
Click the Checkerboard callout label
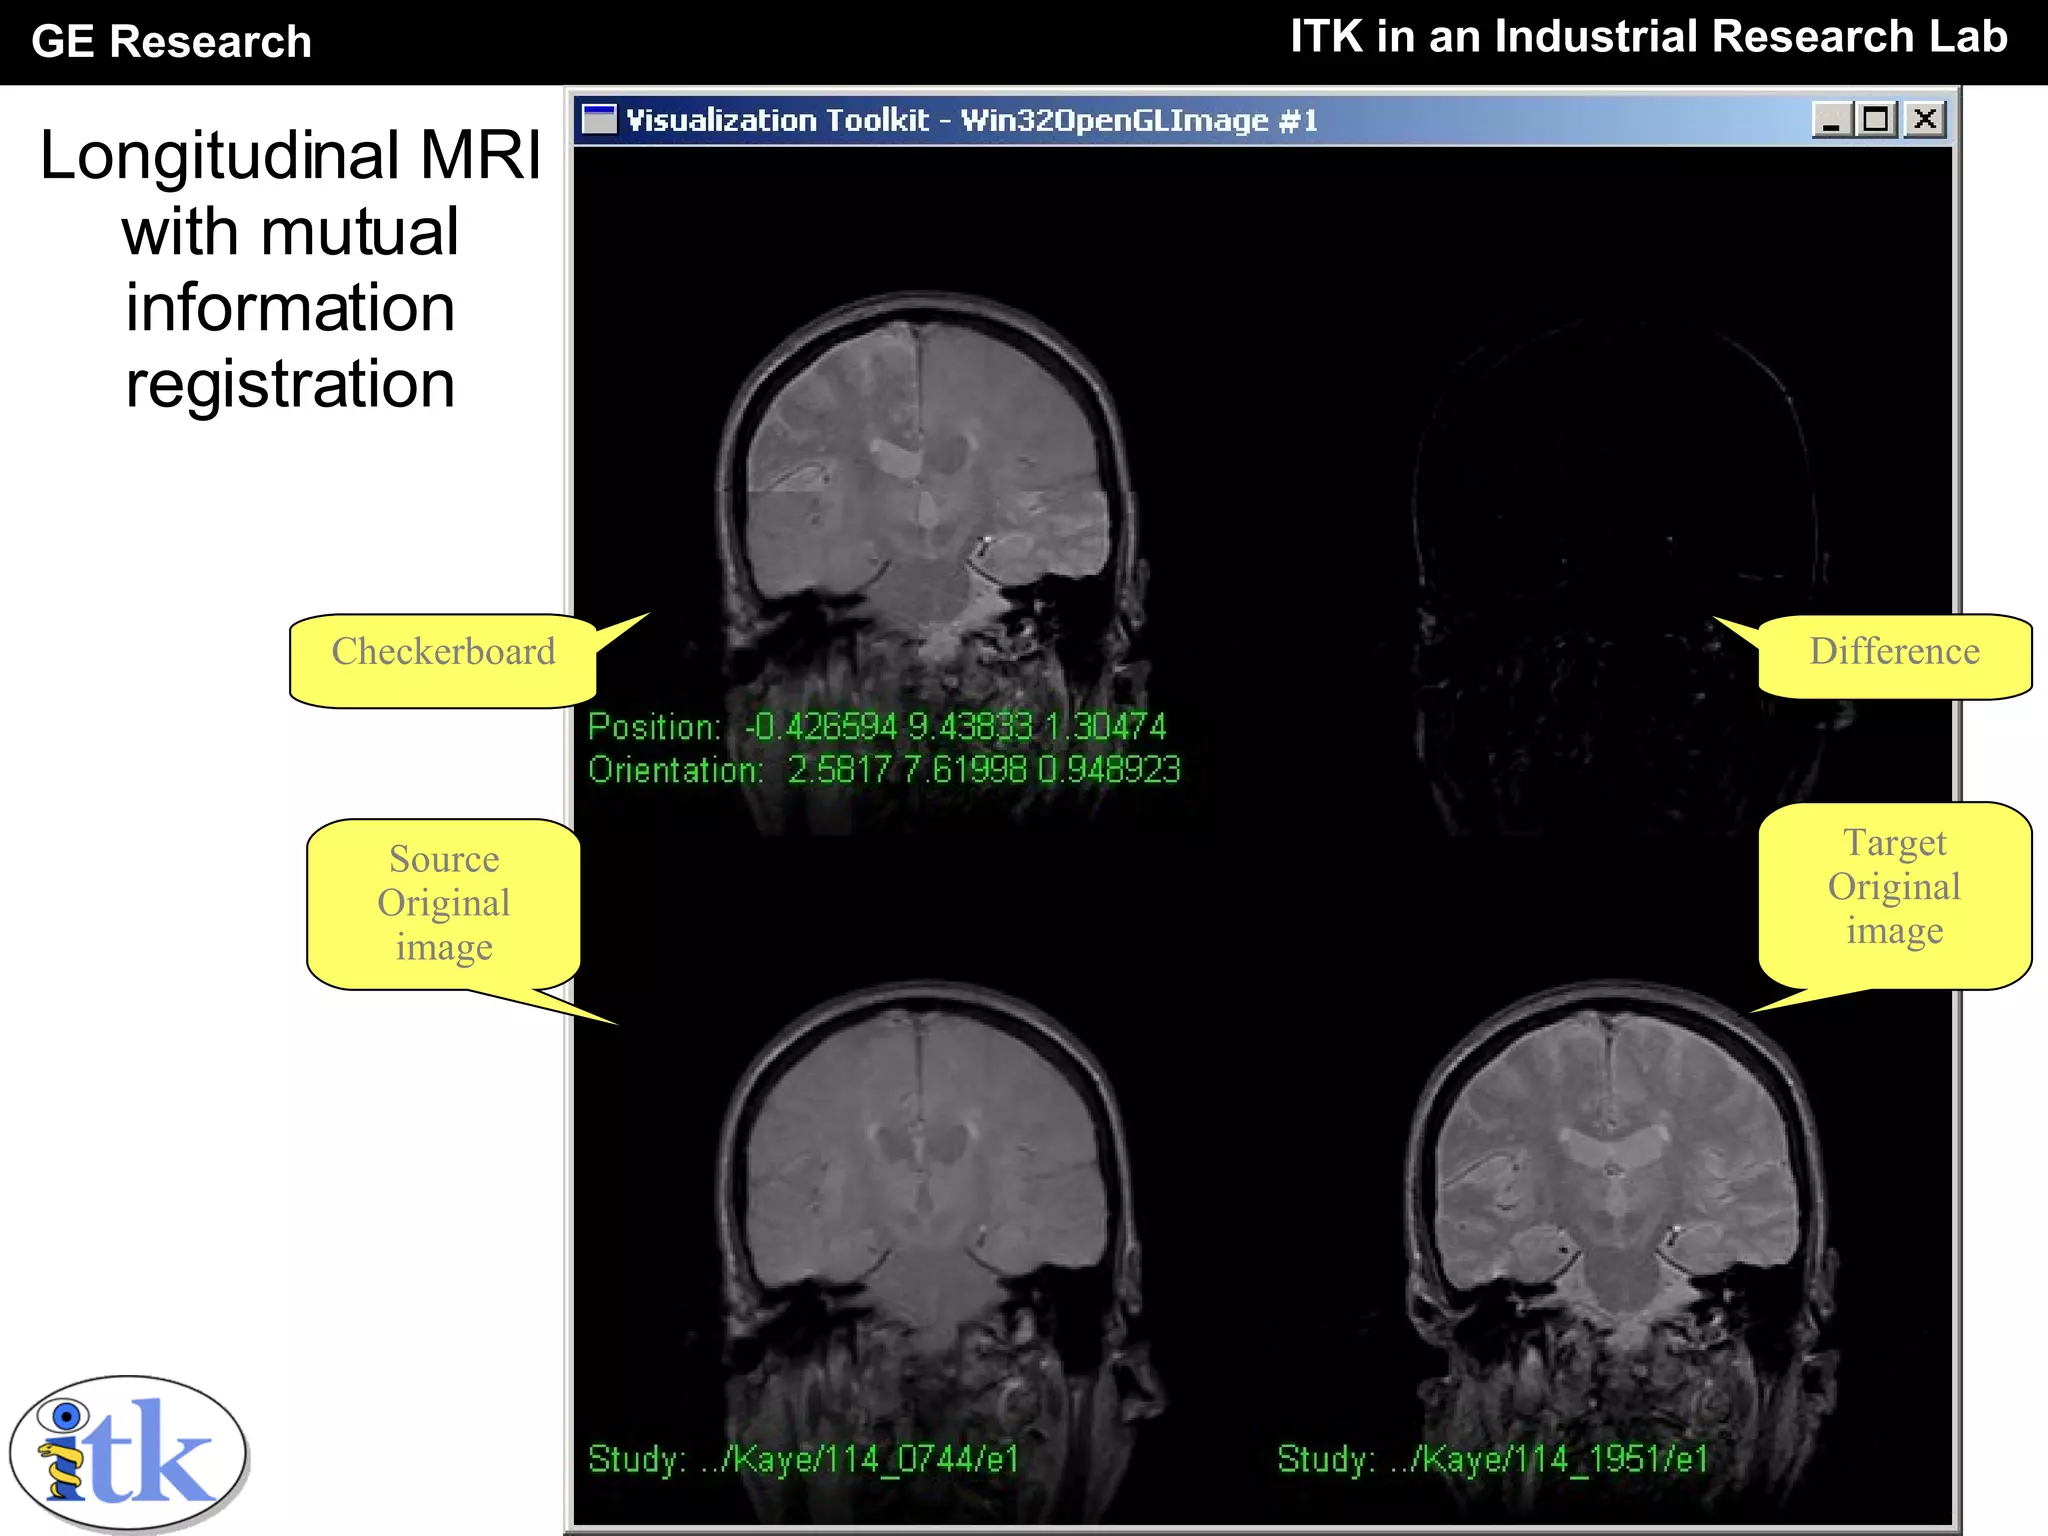443,653
